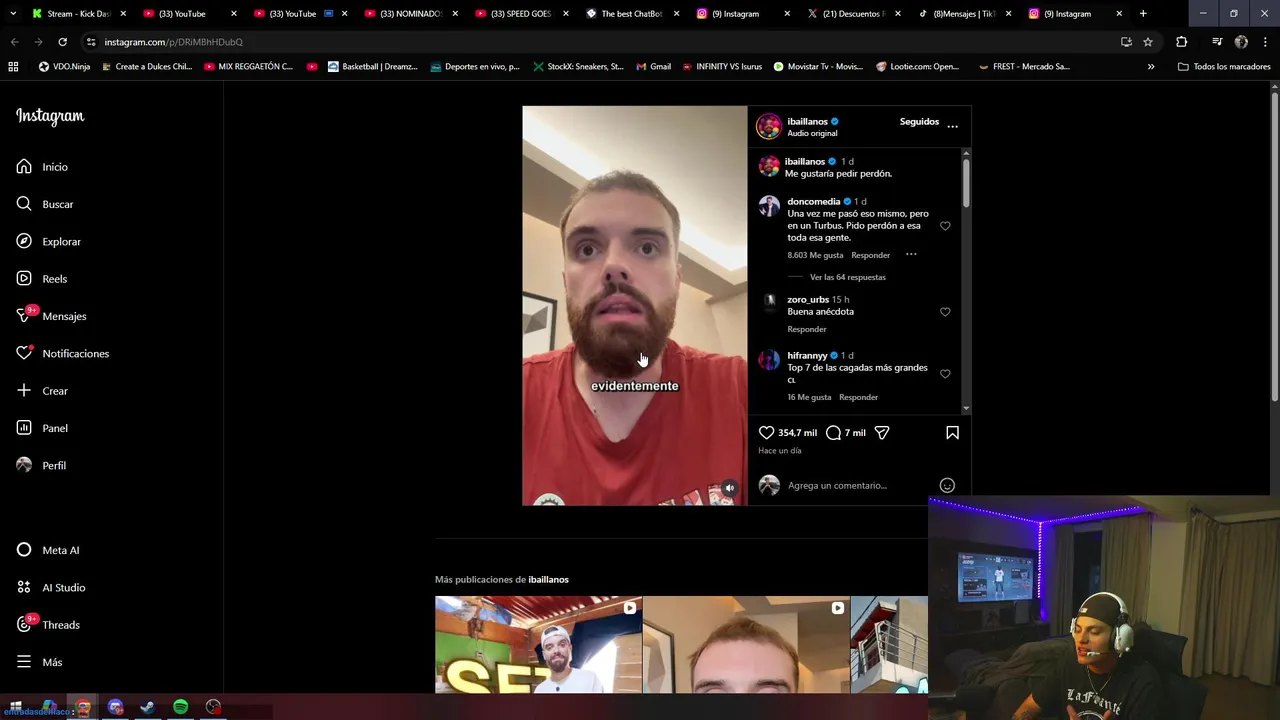
Task: Reload the page
Action: tap(62, 42)
